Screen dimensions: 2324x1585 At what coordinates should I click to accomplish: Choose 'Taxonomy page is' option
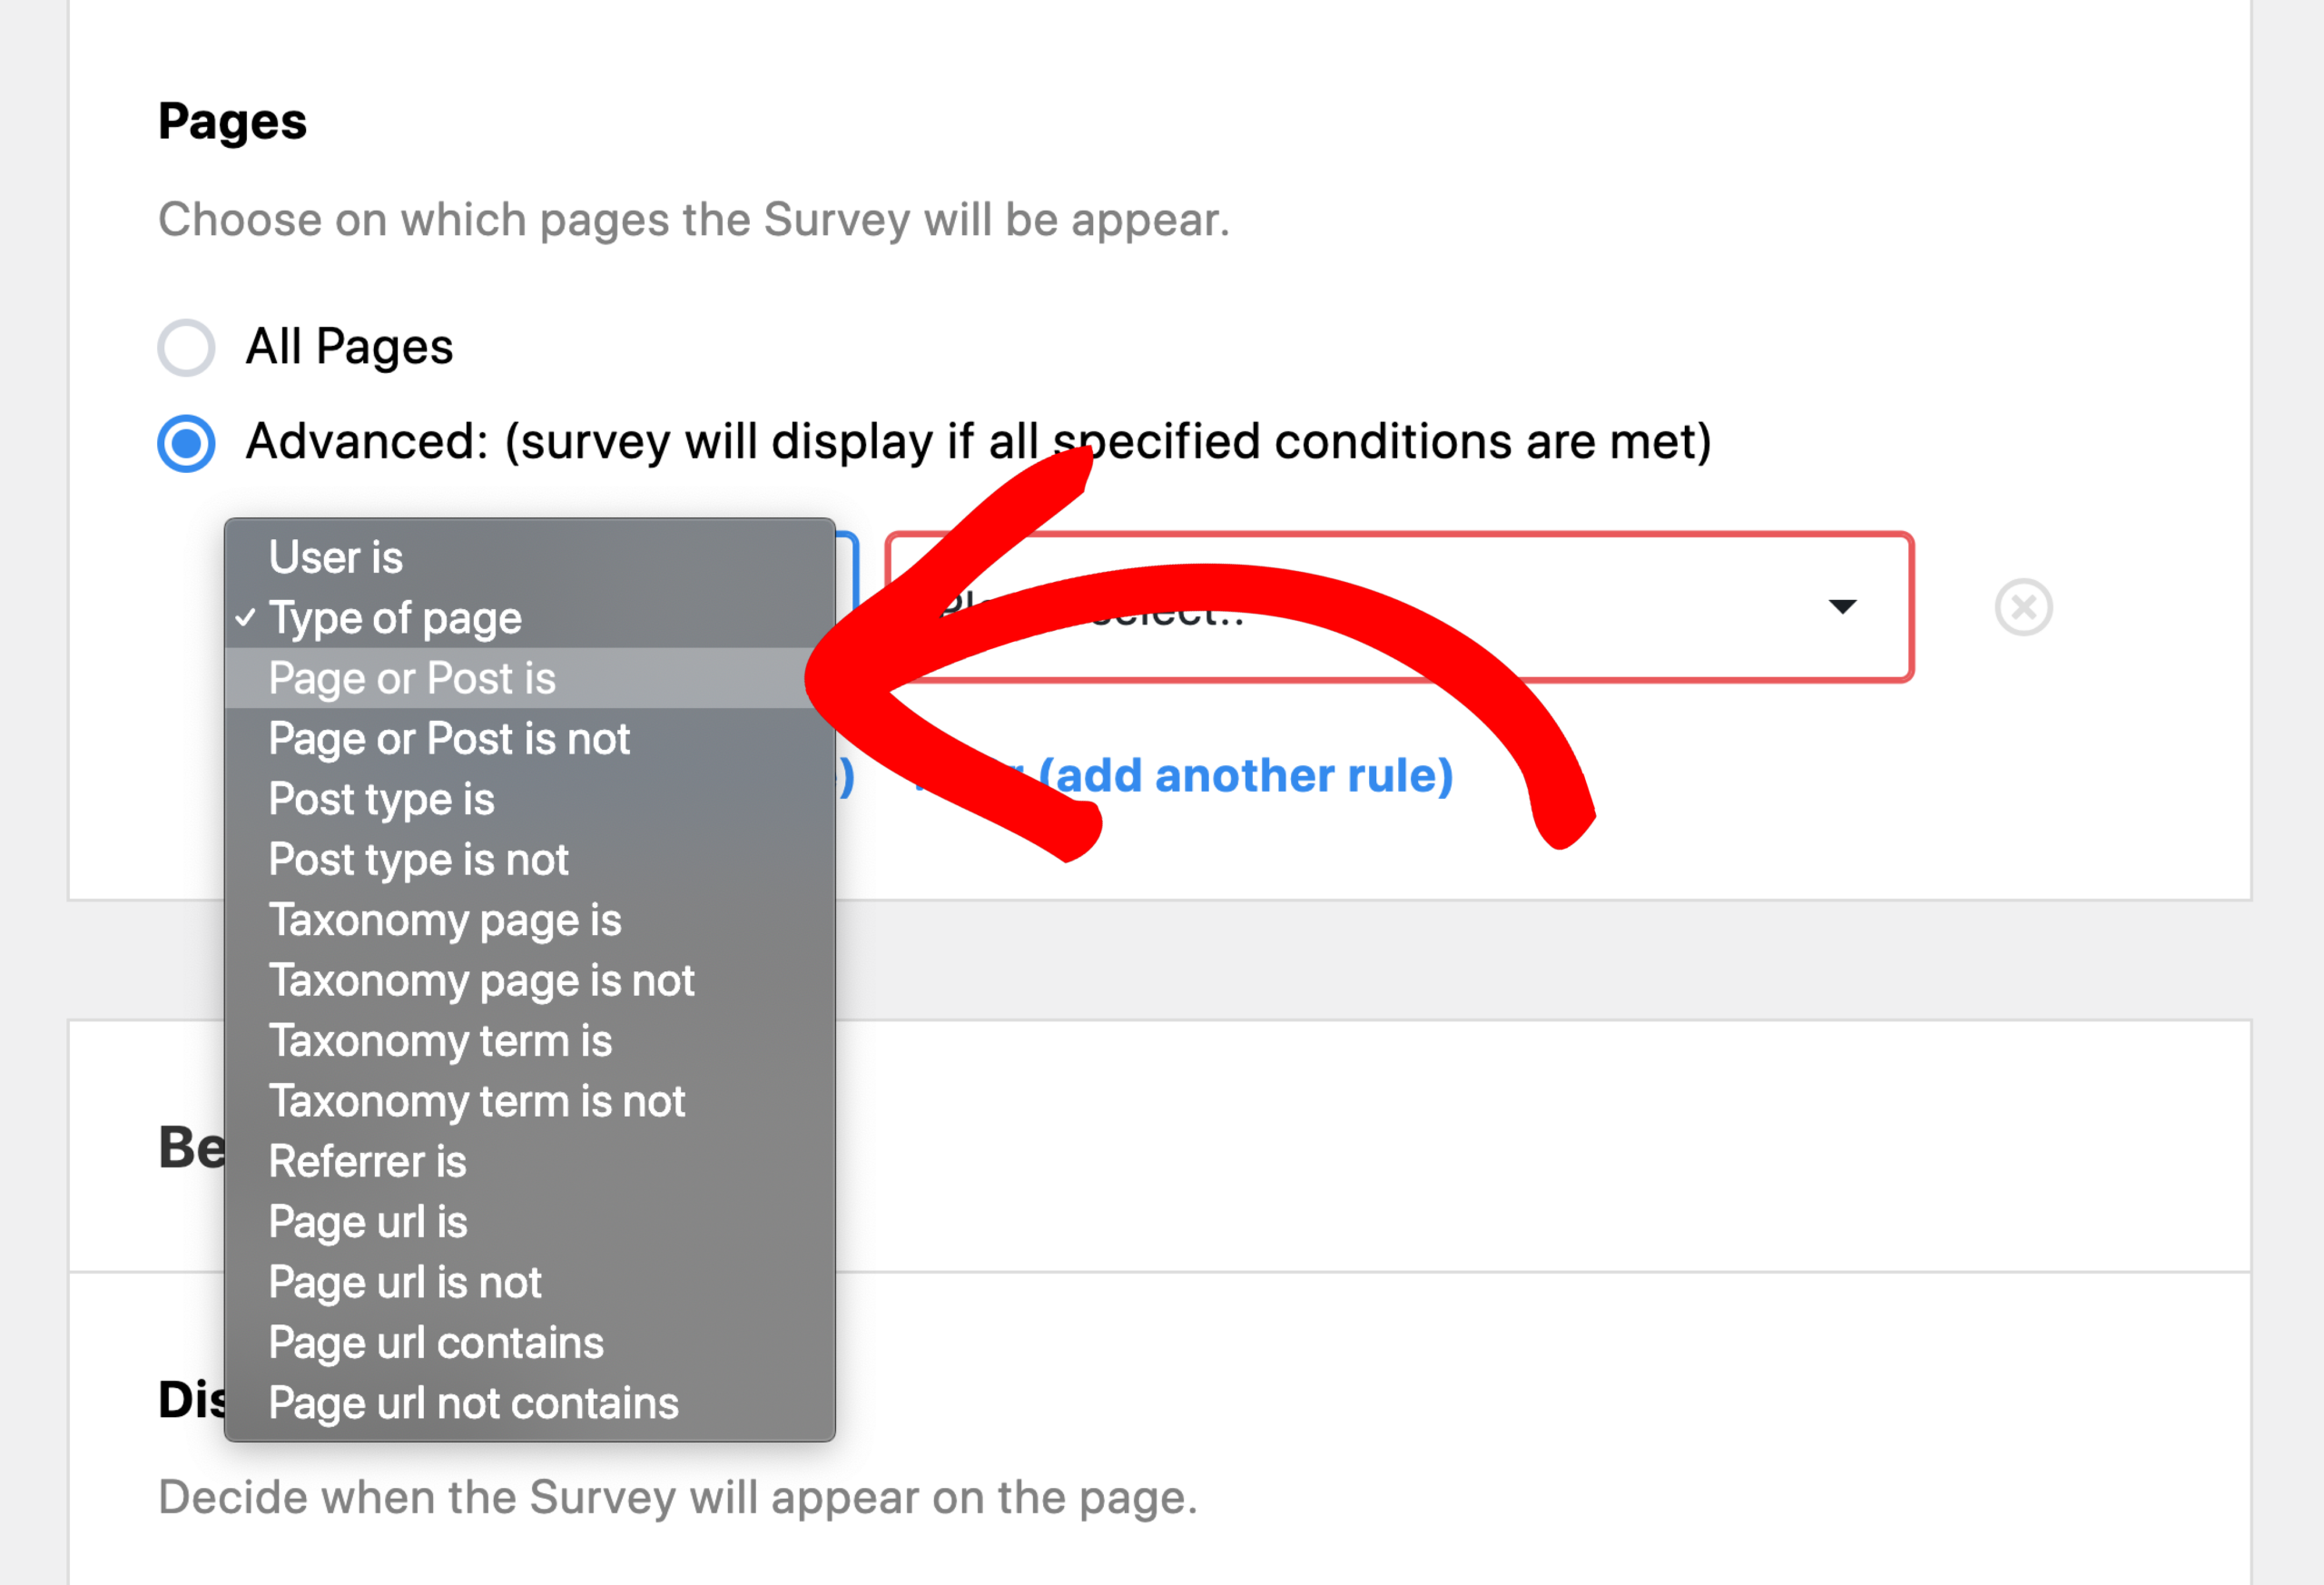click(x=530, y=920)
